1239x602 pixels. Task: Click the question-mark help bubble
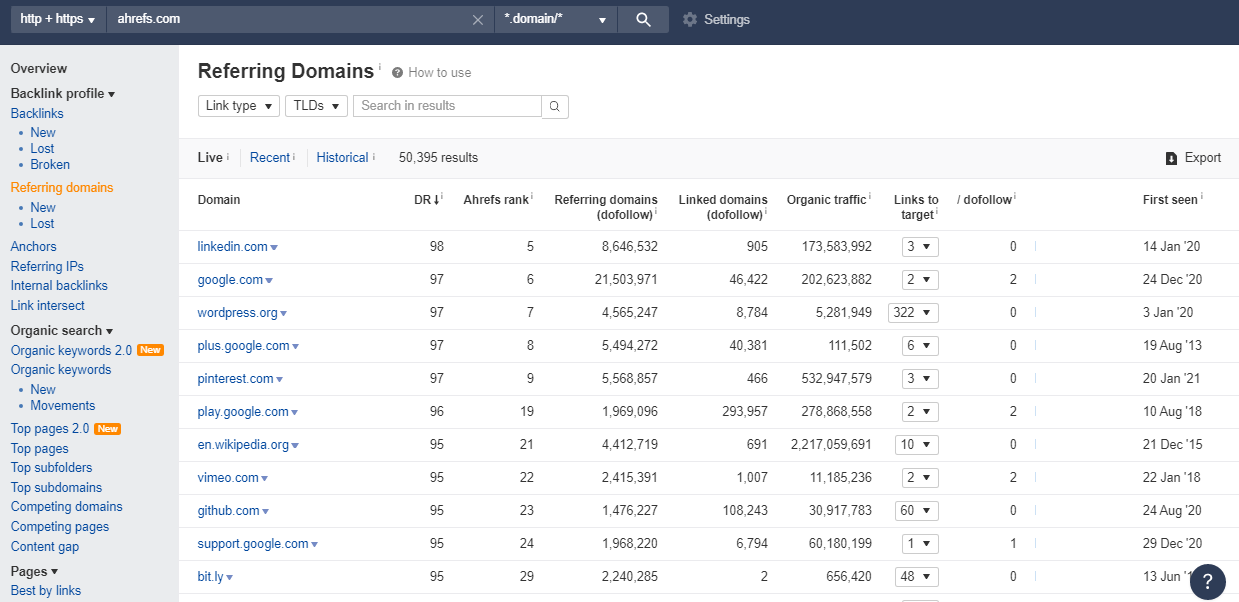coord(1207,582)
